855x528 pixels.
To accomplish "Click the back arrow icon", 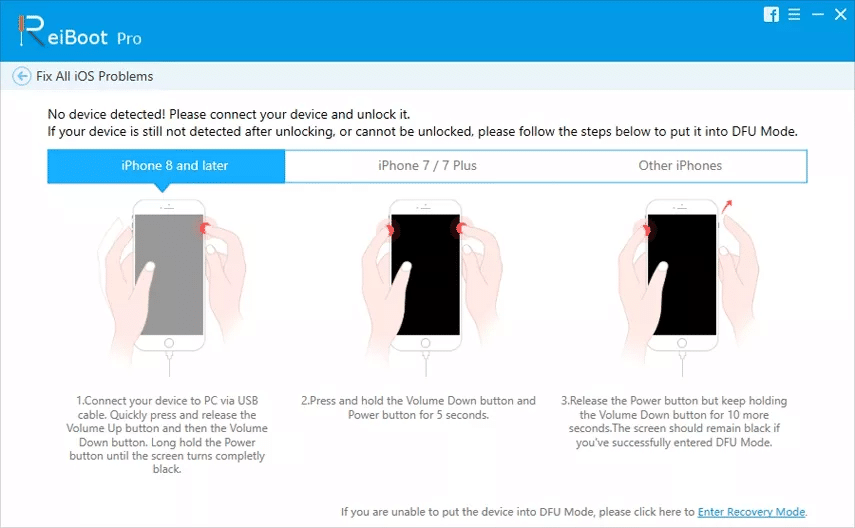I will point(22,76).
